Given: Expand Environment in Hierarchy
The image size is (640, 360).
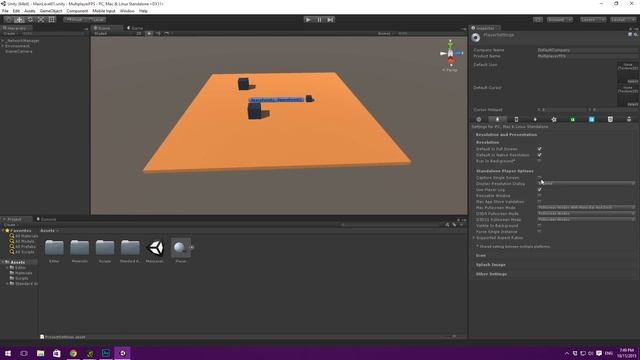Looking at the screenshot, I should (x=3, y=46).
